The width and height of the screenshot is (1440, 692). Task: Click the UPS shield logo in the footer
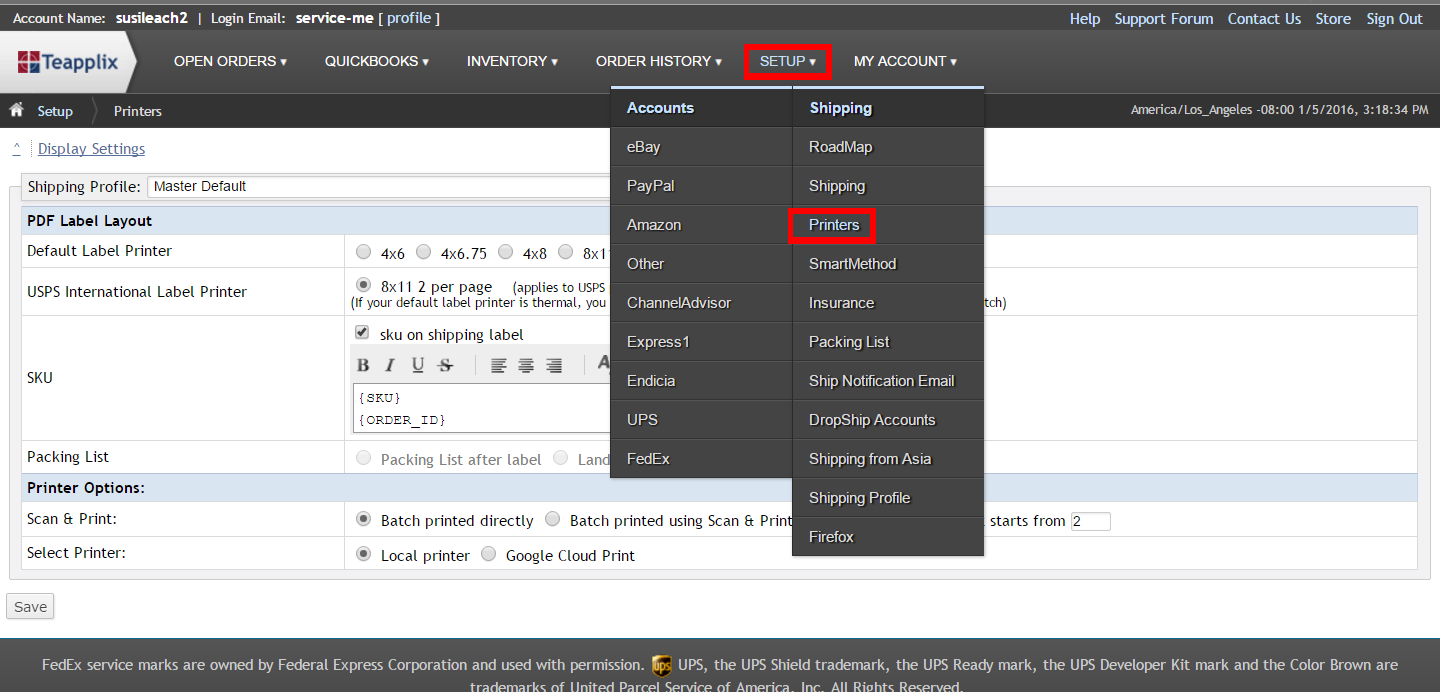click(661, 665)
